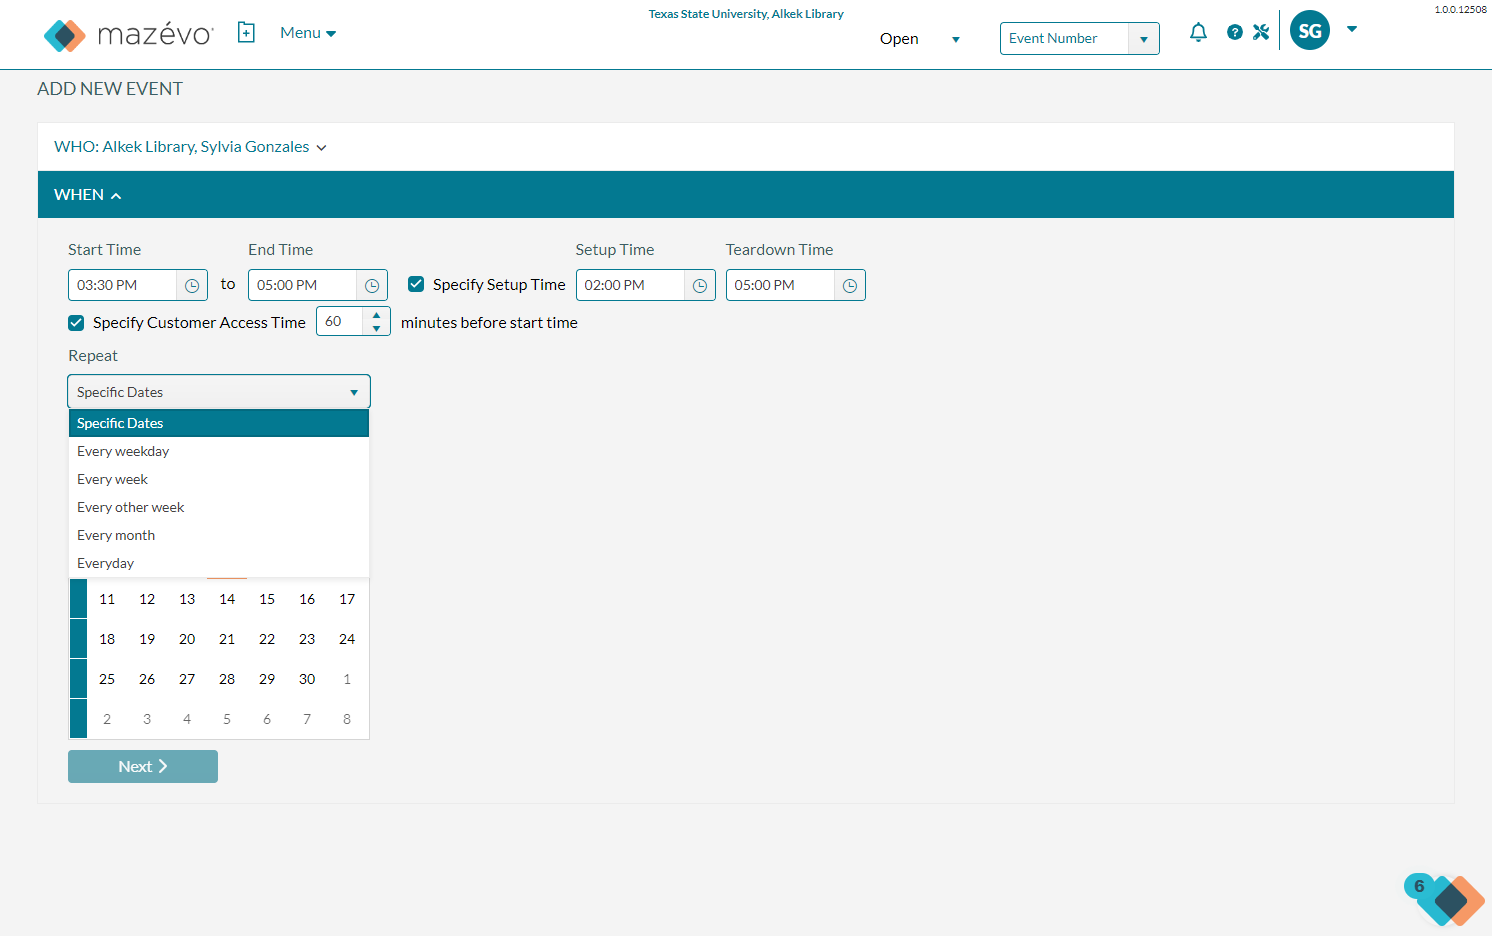Open the tools wrench icon
1492x936 pixels.
1261,32
